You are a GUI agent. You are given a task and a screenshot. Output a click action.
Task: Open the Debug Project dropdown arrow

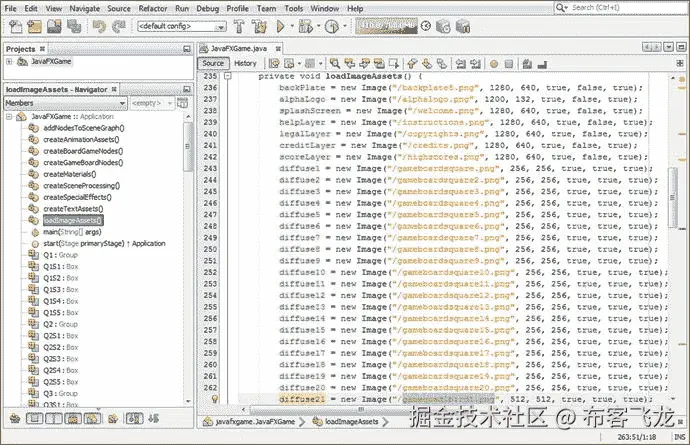click(318, 27)
